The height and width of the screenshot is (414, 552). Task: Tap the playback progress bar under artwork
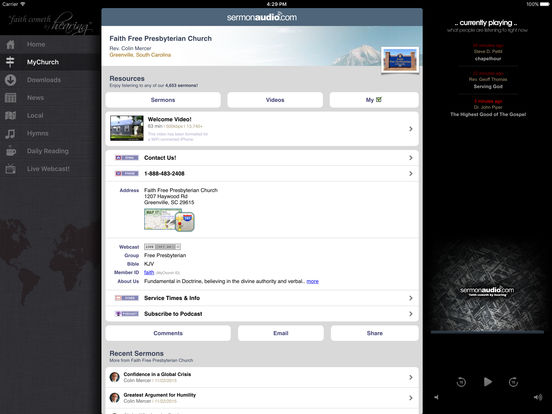[487, 332]
